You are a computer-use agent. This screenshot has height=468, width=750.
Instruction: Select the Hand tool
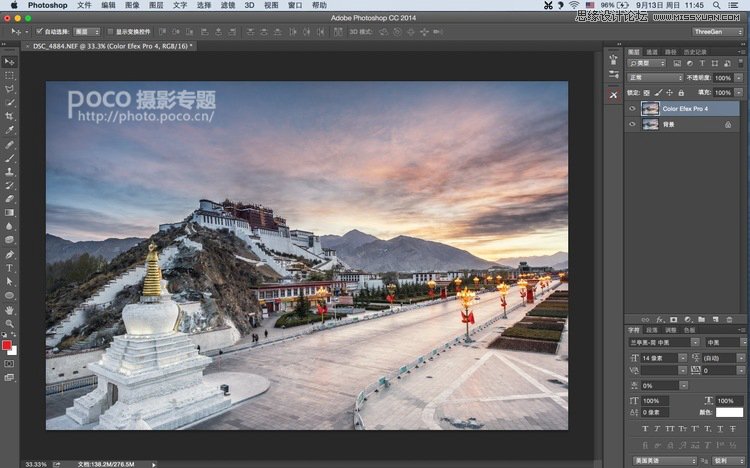(9, 310)
